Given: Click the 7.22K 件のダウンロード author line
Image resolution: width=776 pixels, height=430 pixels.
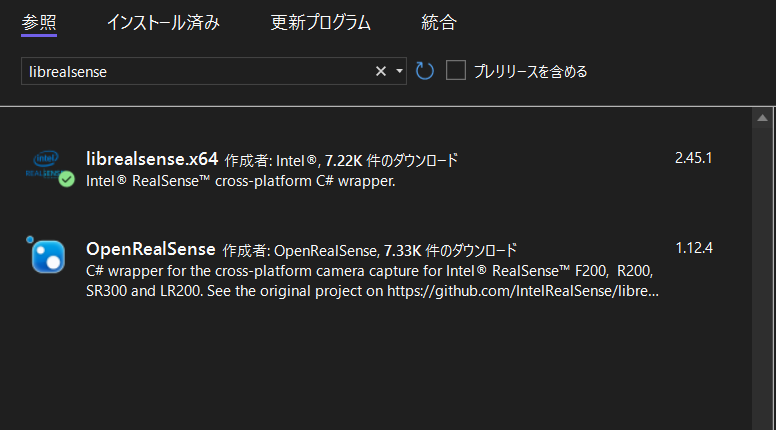Looking at the screenshot, I should (x=341, y=160).
